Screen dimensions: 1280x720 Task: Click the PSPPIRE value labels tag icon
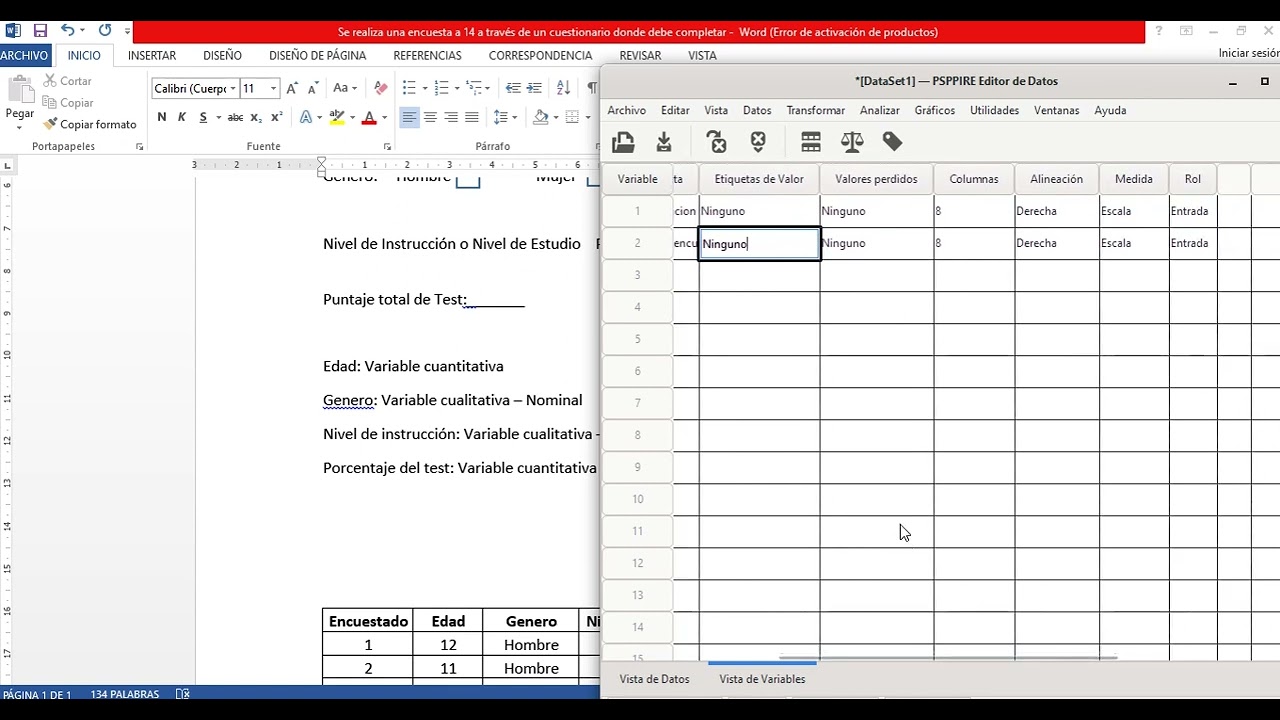893,142
